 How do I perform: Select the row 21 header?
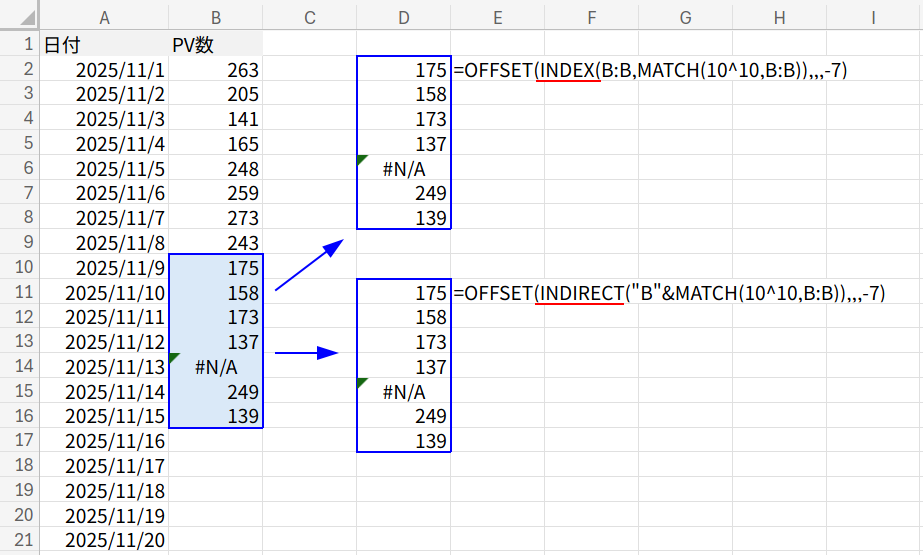point(20,540)
